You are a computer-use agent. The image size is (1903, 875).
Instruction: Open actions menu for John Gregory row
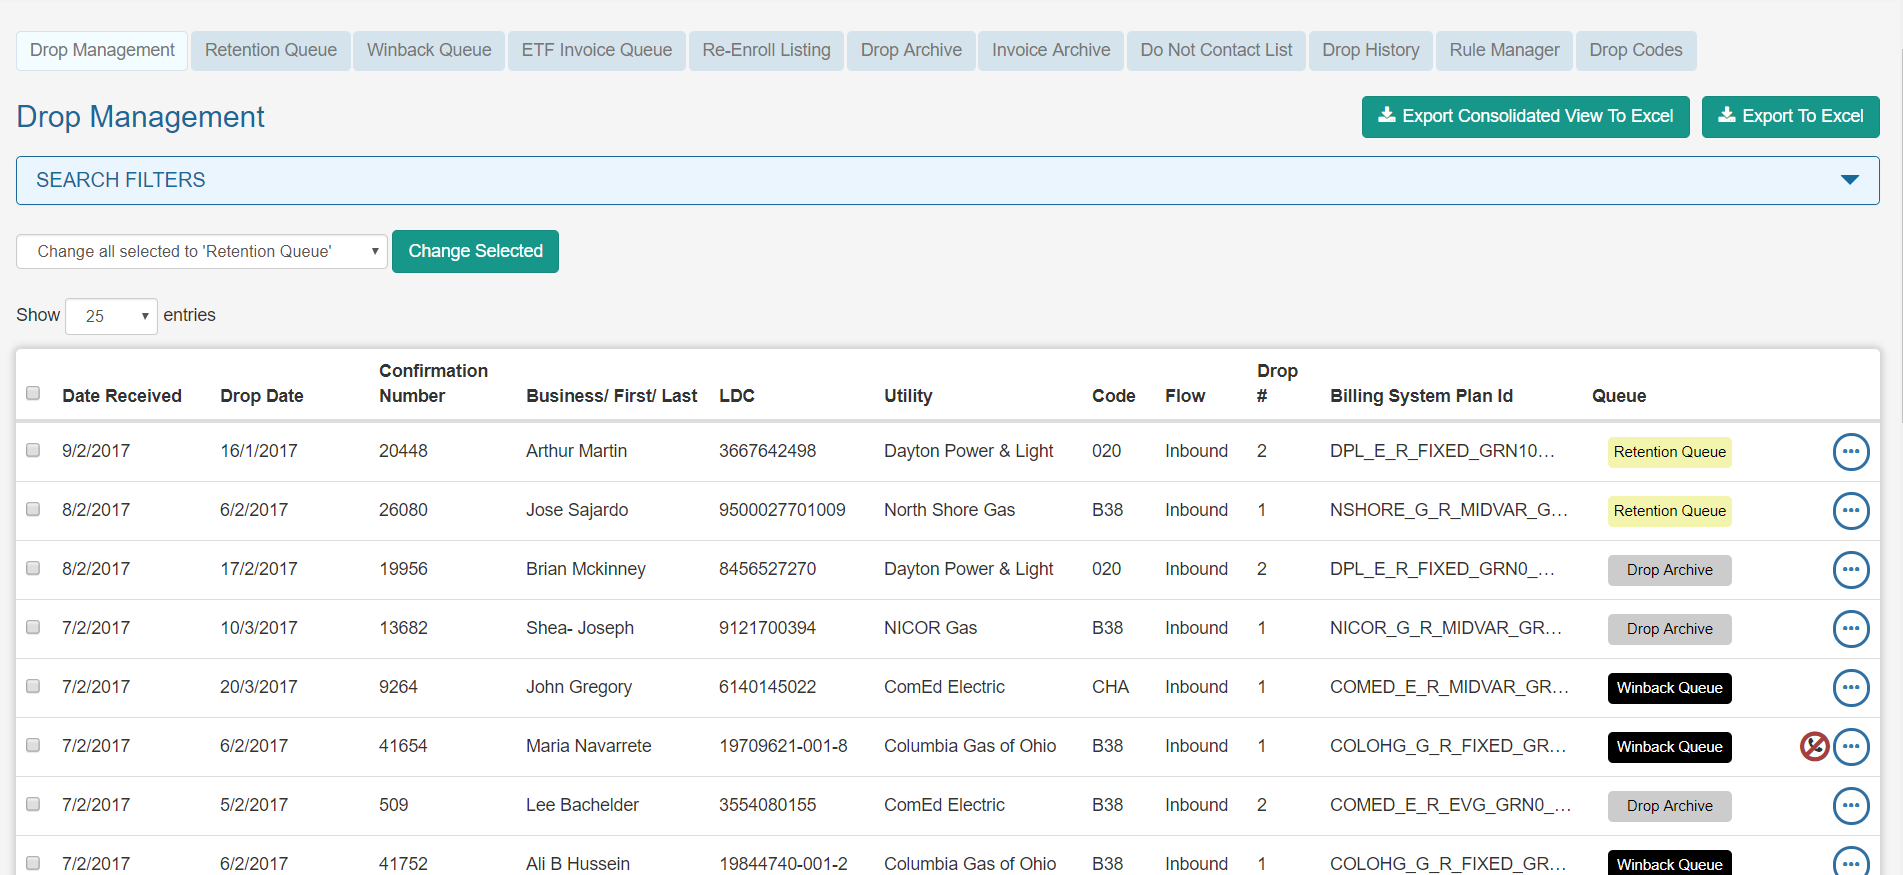[1851, 688]
